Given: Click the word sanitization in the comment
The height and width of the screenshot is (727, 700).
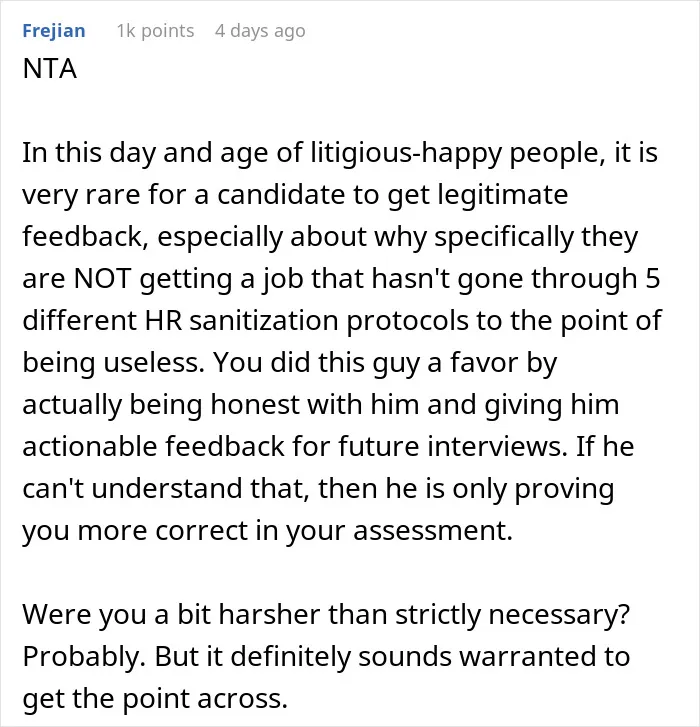Looking at the screenshot, I should click(264, 320).
